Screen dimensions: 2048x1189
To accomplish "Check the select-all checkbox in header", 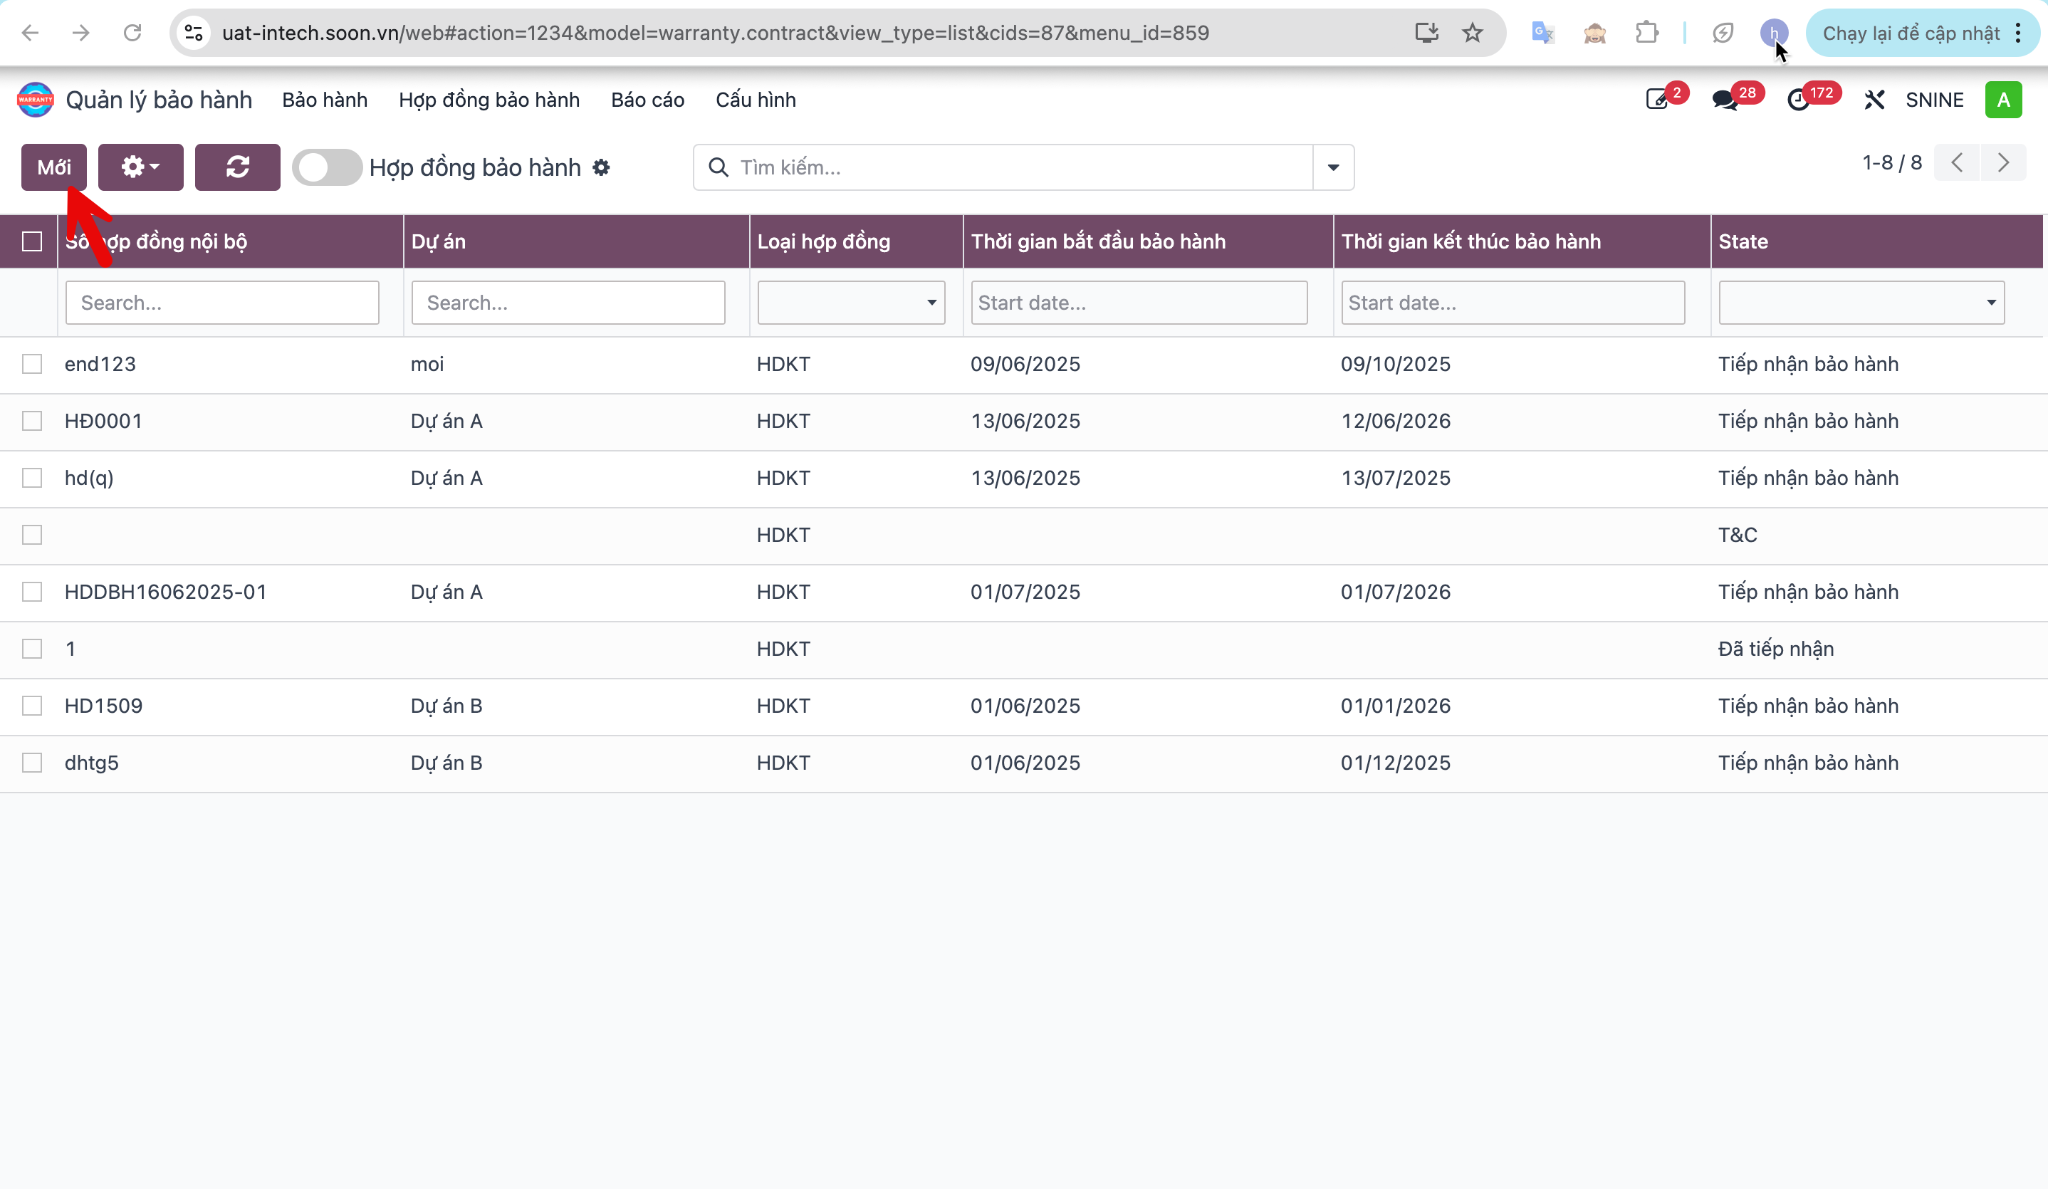I will pyautogui.click(x=32, y=241).
